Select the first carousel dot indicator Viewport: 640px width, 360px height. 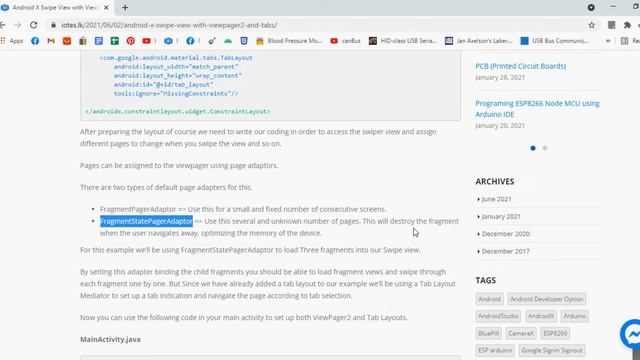point(533,148)
